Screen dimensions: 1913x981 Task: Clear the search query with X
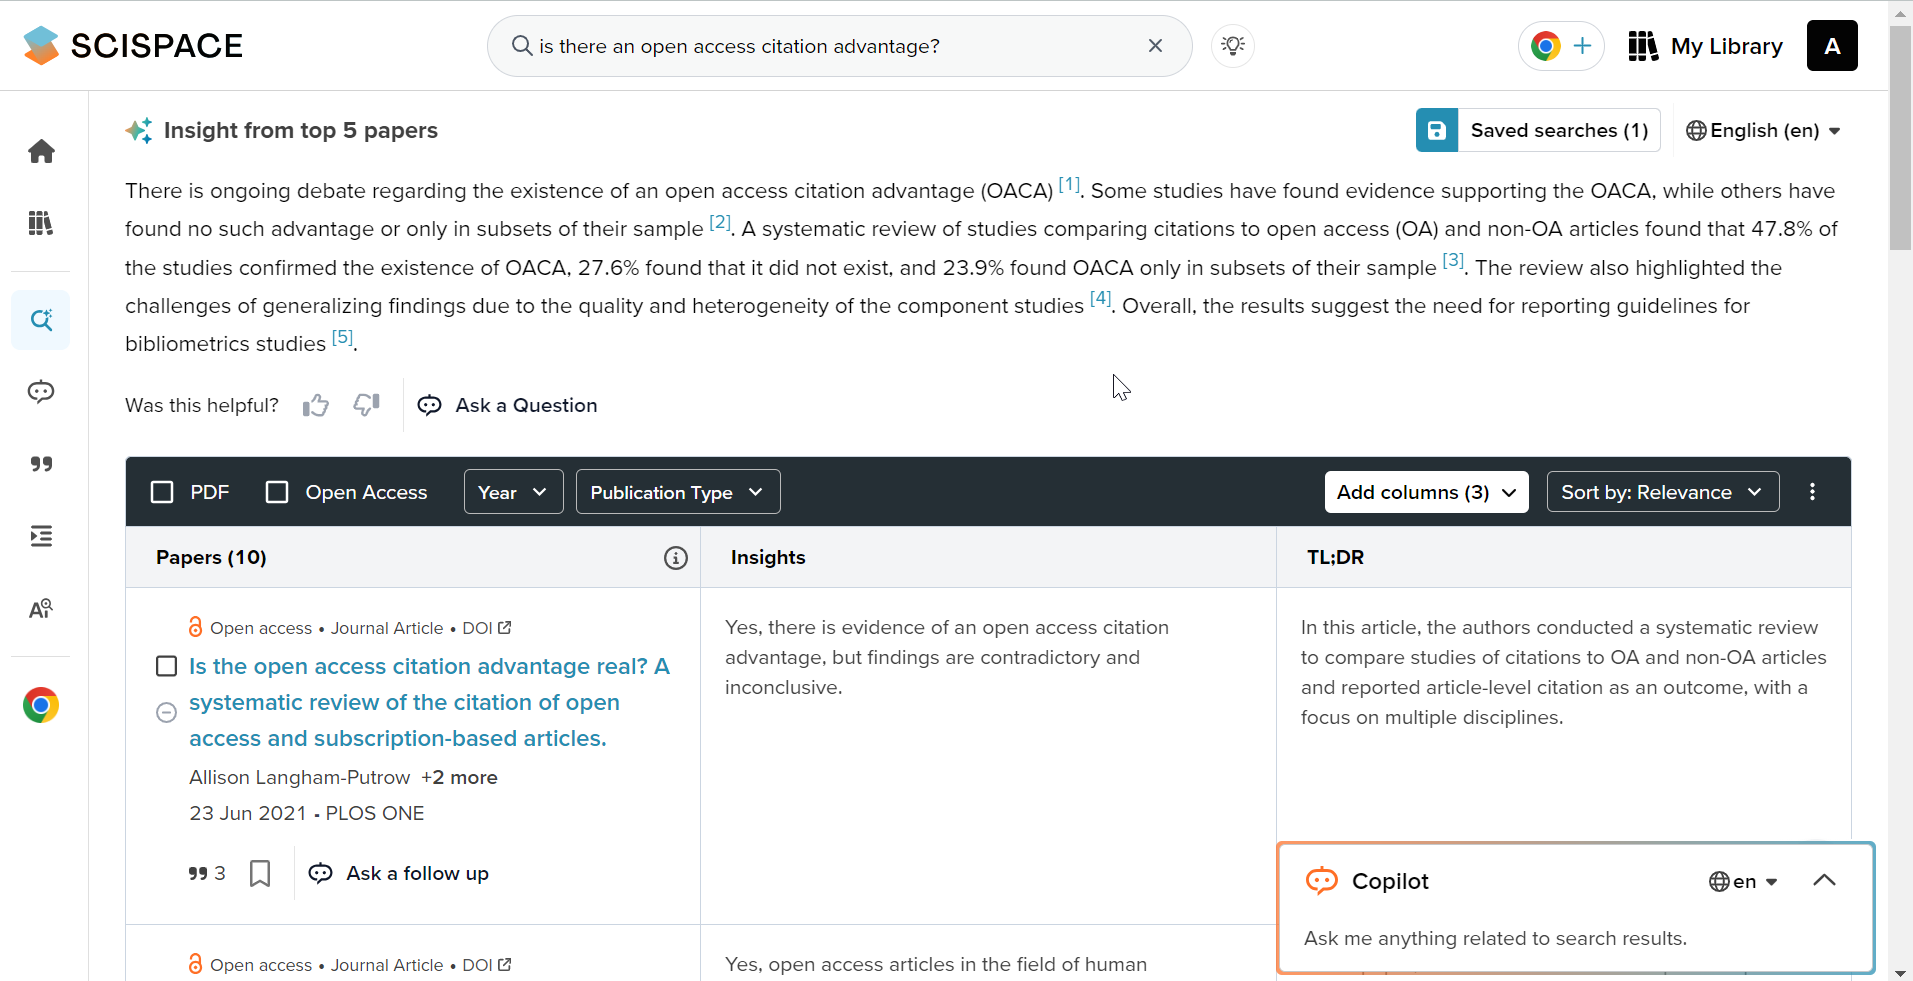[x=1155, y=46]
